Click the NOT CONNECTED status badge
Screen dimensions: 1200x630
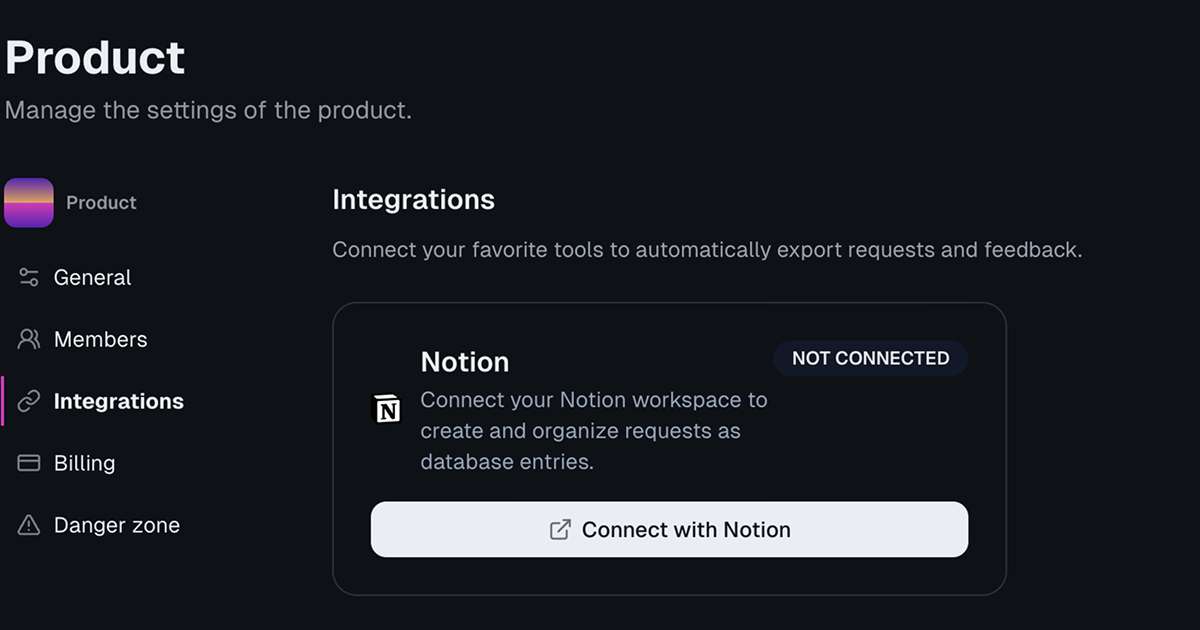point(870,358)
